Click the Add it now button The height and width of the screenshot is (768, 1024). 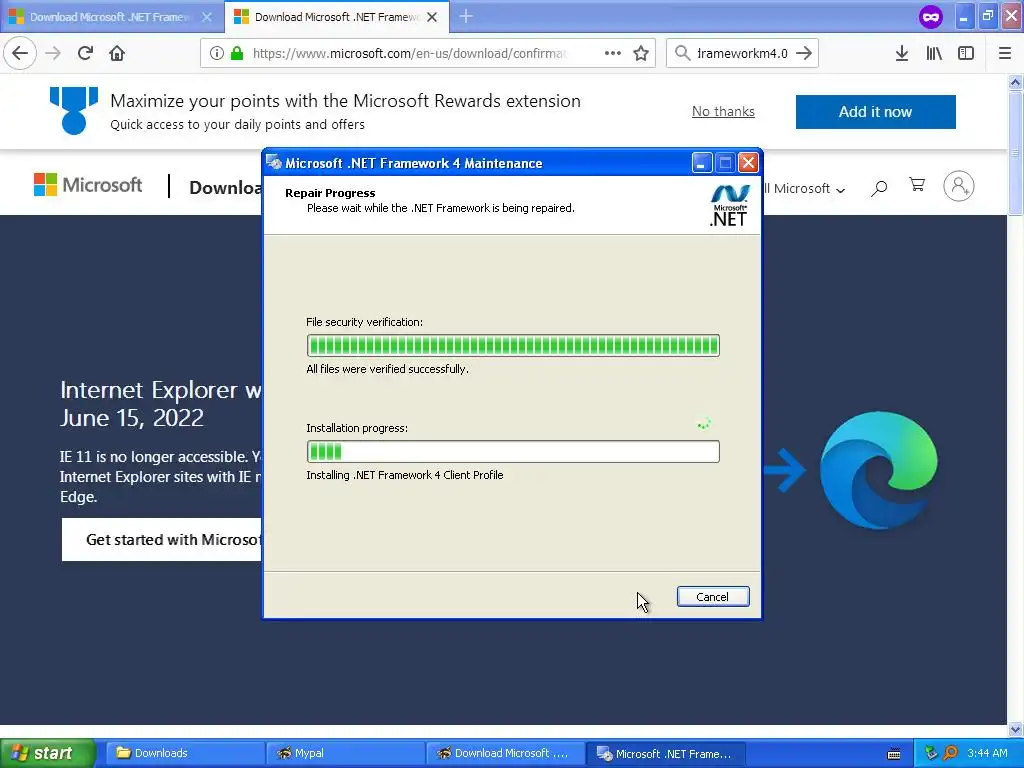coord(875,112)
